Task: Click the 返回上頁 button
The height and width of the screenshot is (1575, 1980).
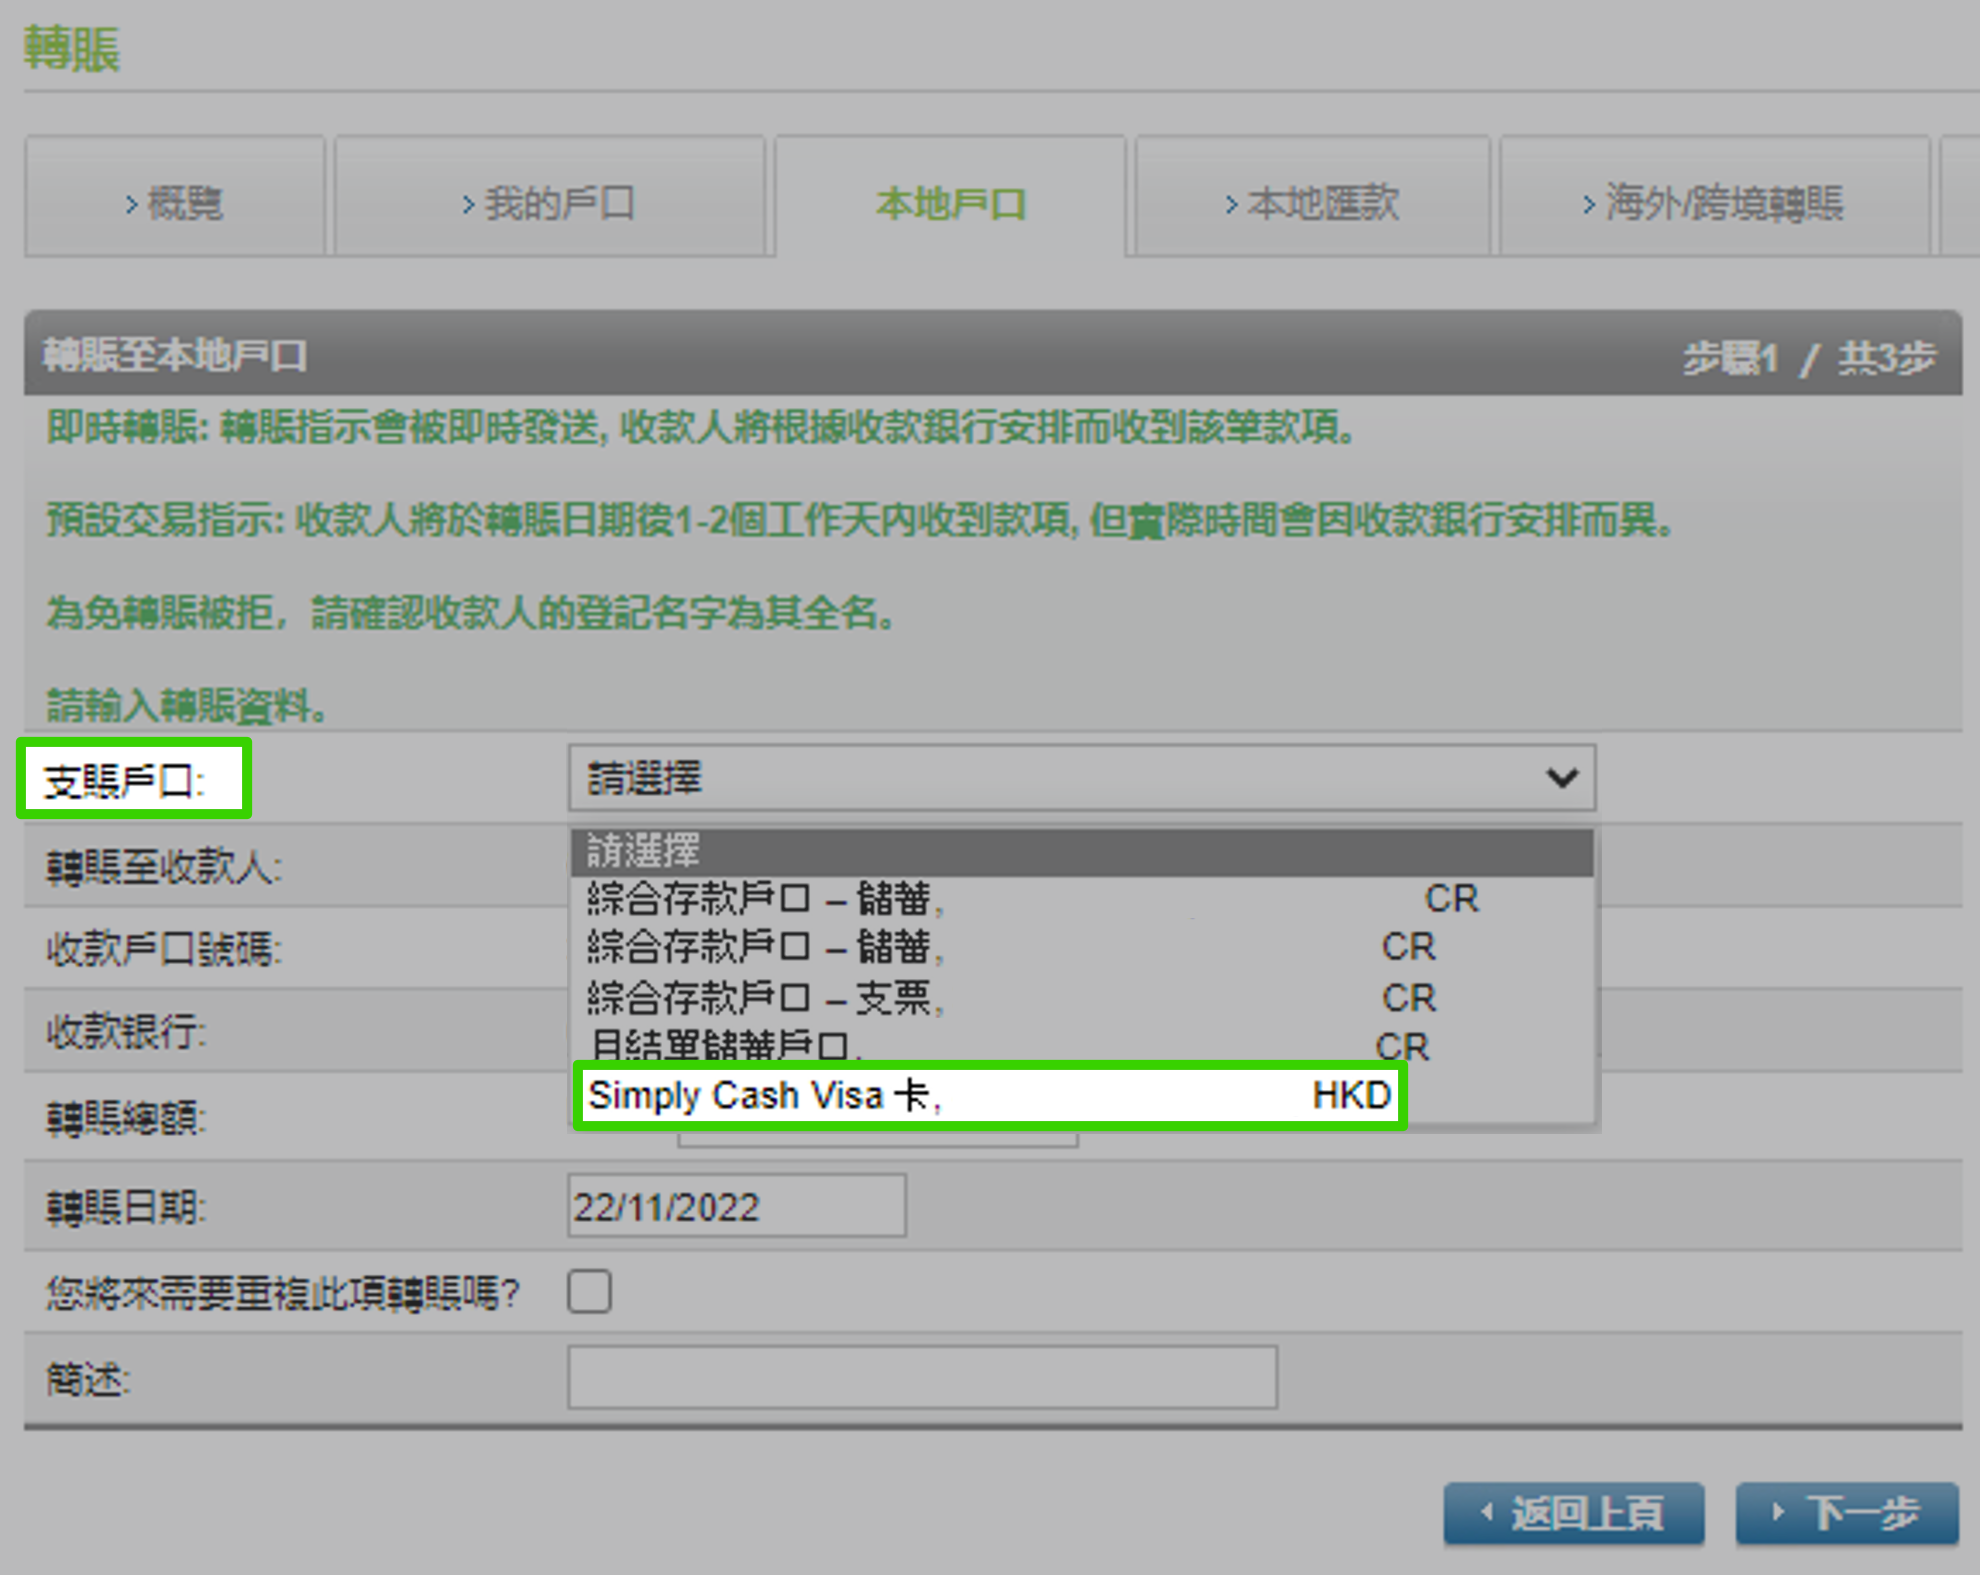Action: [1573, 1512]
